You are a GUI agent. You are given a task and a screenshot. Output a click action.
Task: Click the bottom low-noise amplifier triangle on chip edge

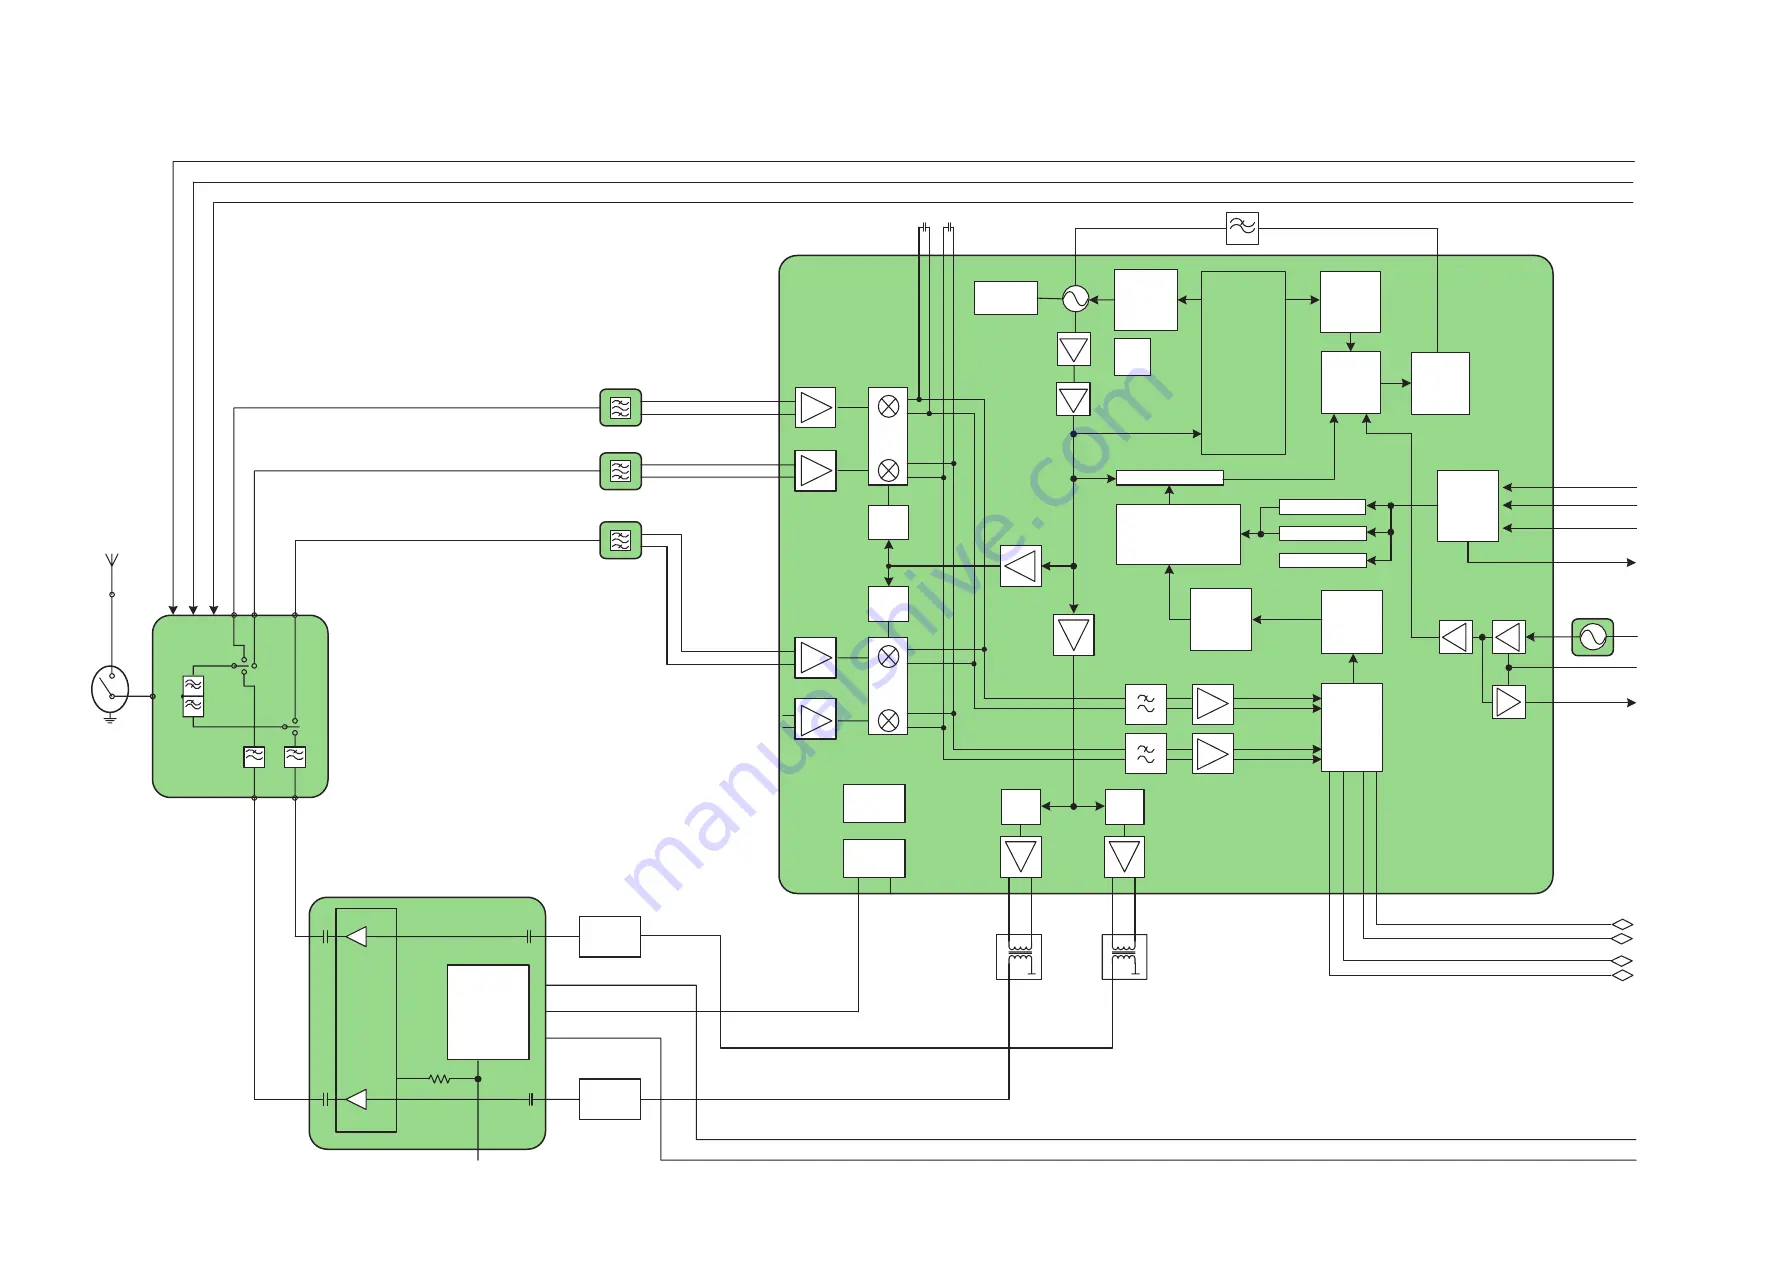[x=815, y=720]
